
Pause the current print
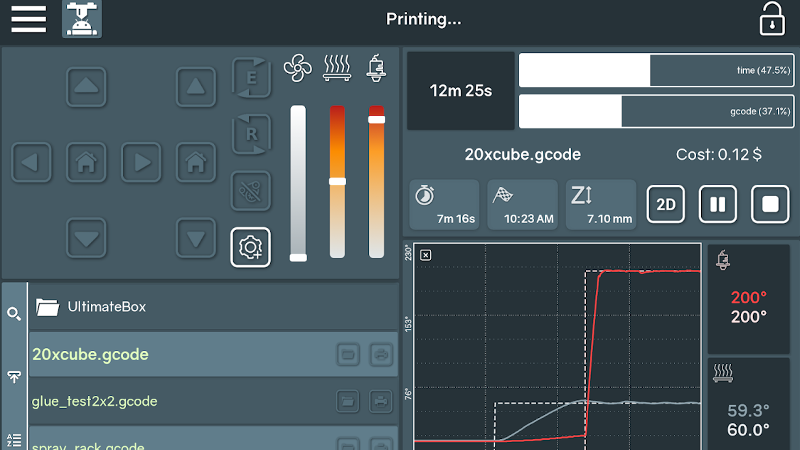point(717,204)
